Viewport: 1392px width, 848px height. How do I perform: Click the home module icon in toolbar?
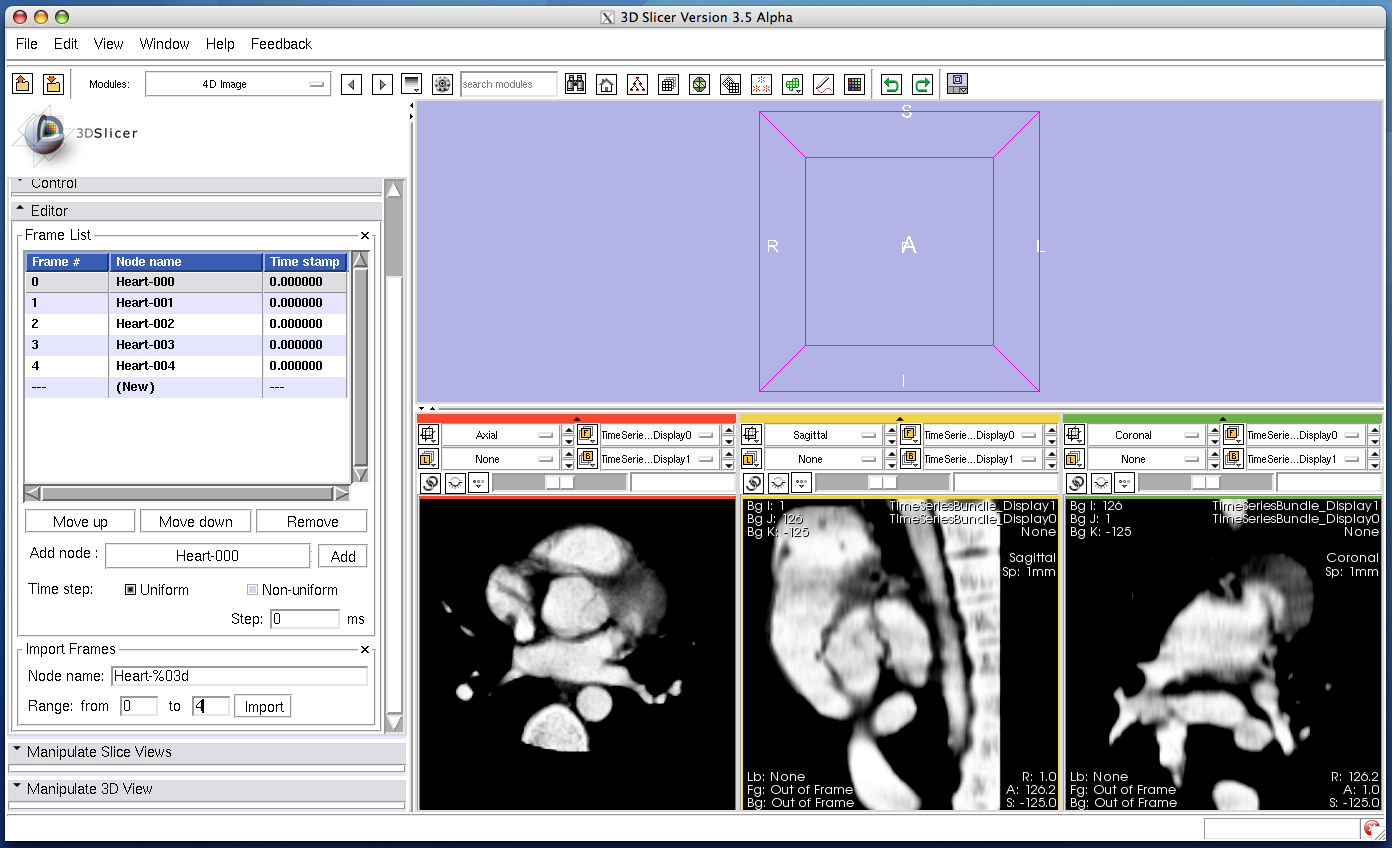[x=606, y=85]
